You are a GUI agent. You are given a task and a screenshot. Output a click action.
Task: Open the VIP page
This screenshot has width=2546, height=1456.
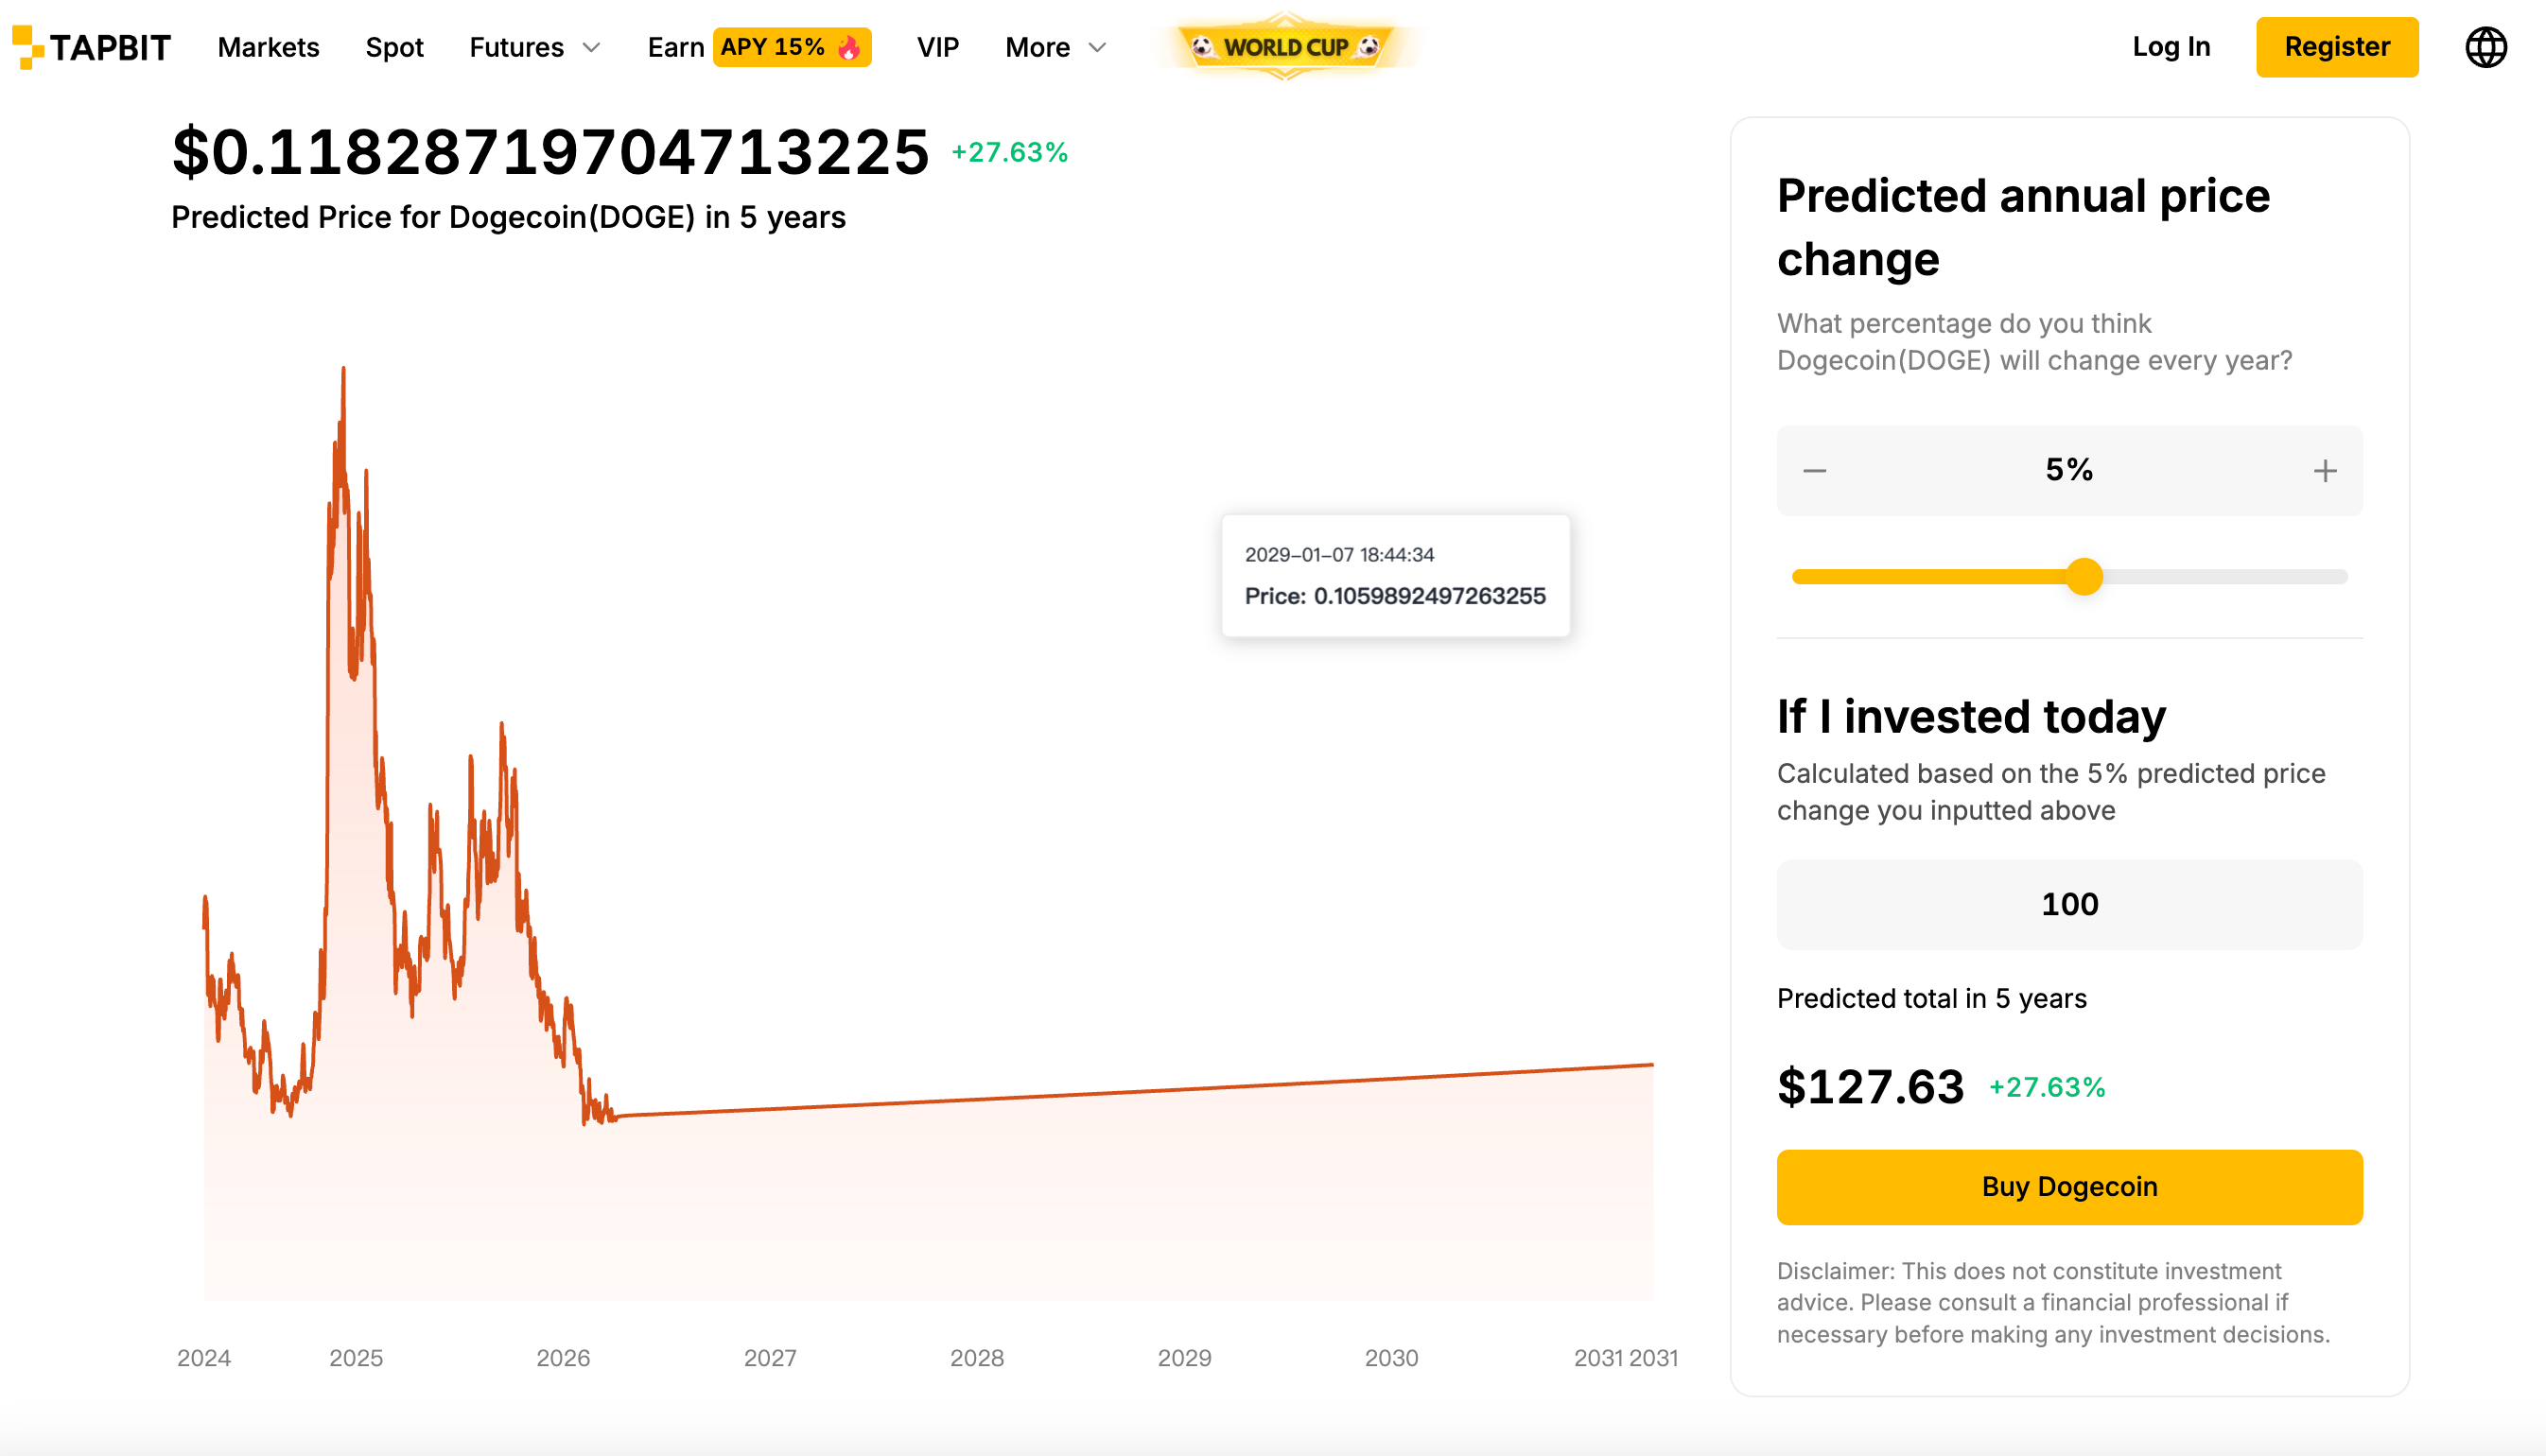coord(937,47)
